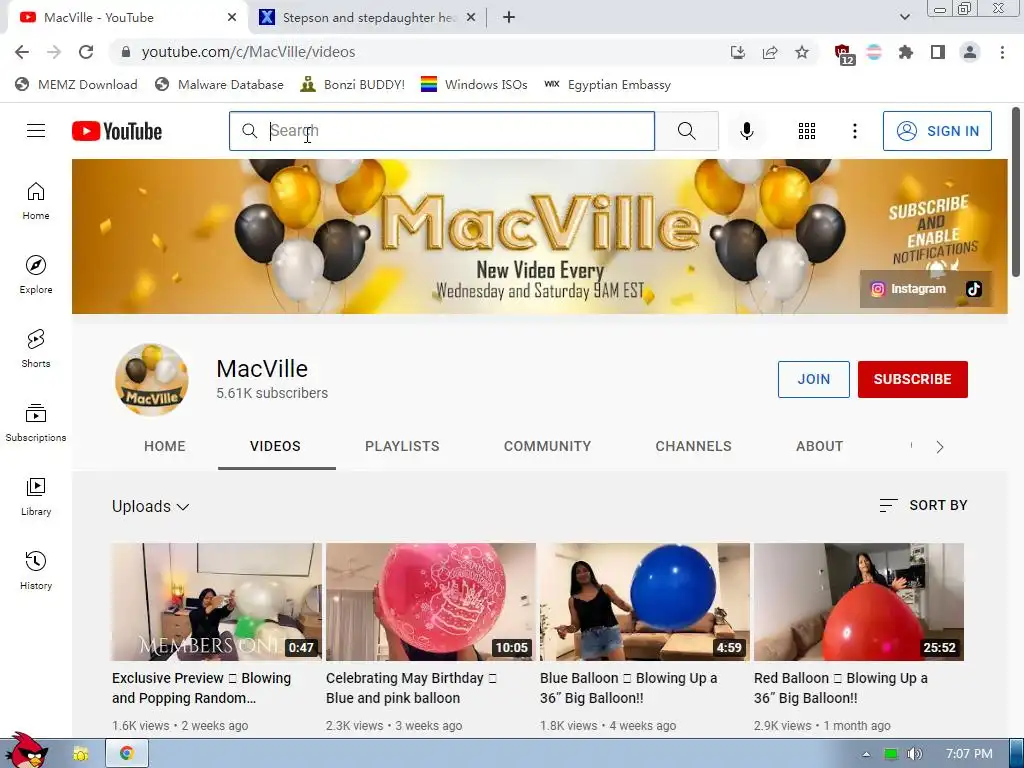The height and width of the screenshot is (768, 1024).
Task: Open the ABOUT tab
Action: click(819, 446)
